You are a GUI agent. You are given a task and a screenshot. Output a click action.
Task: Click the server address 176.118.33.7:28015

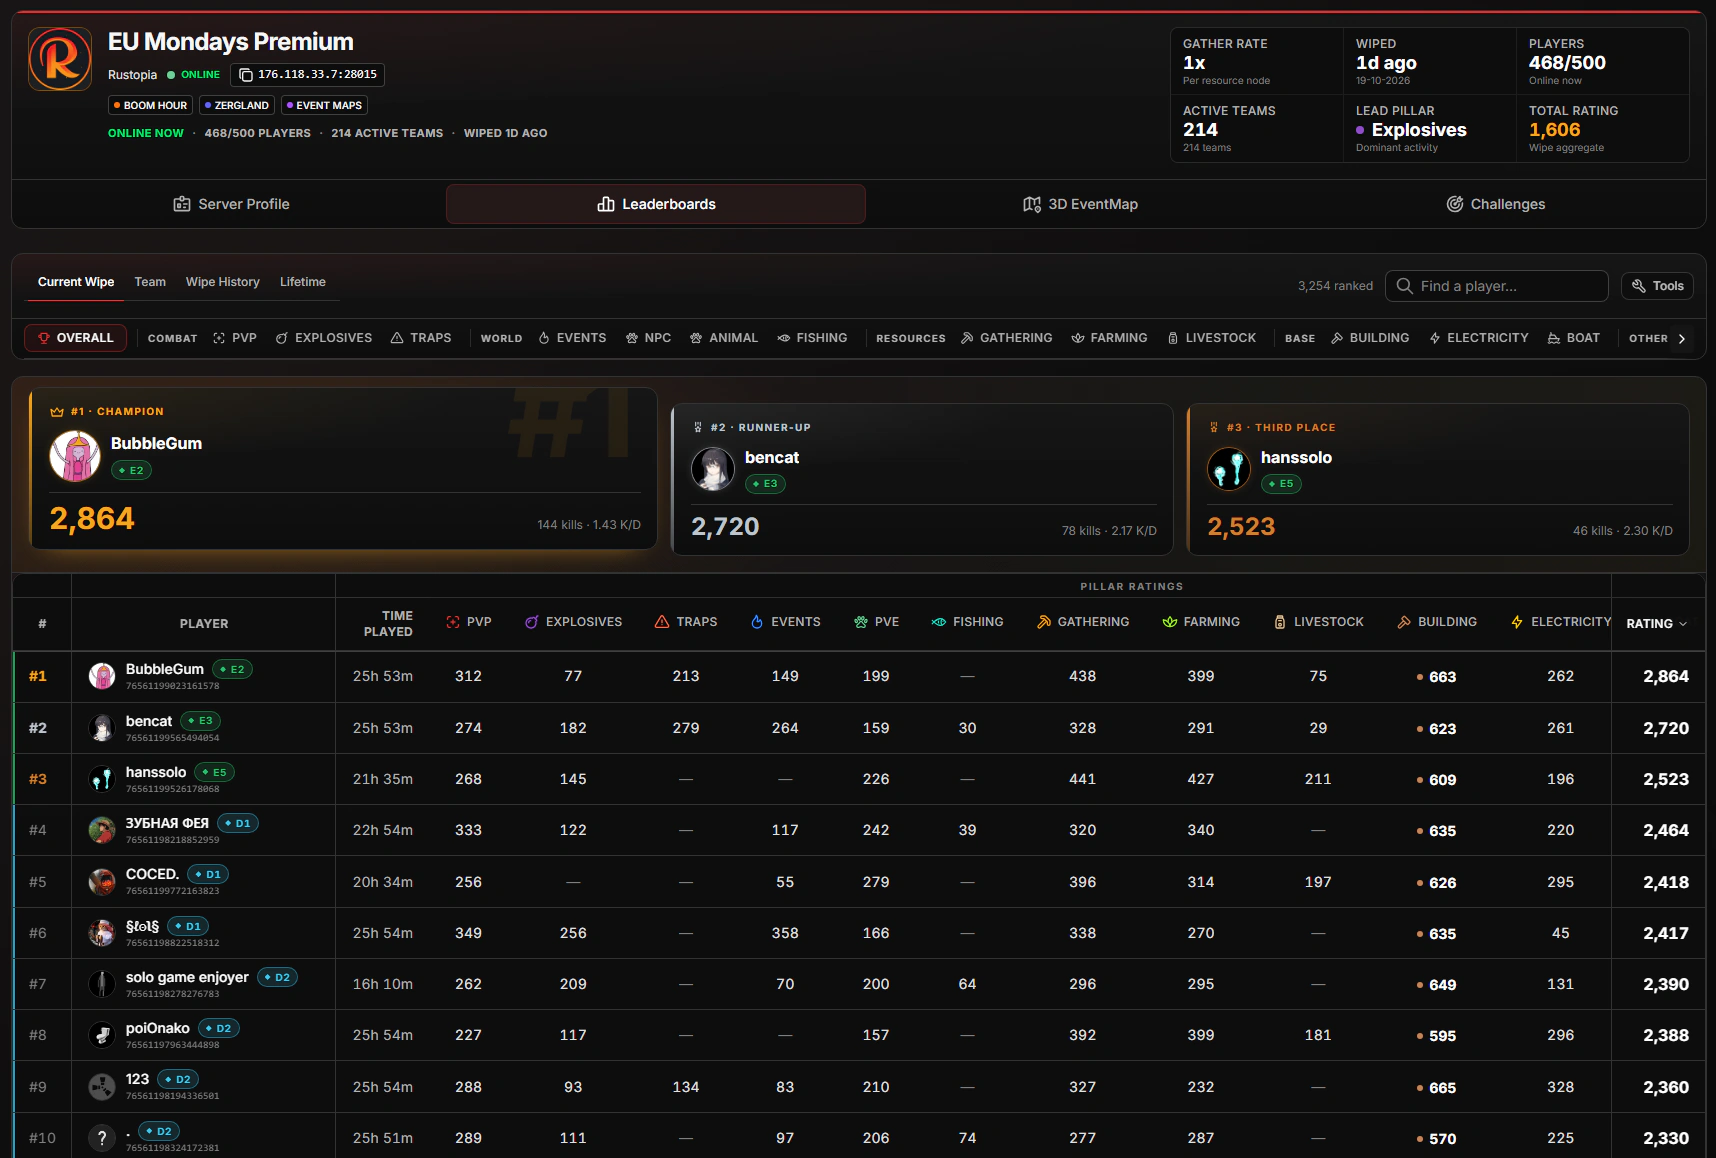click(x=317, y=75)
